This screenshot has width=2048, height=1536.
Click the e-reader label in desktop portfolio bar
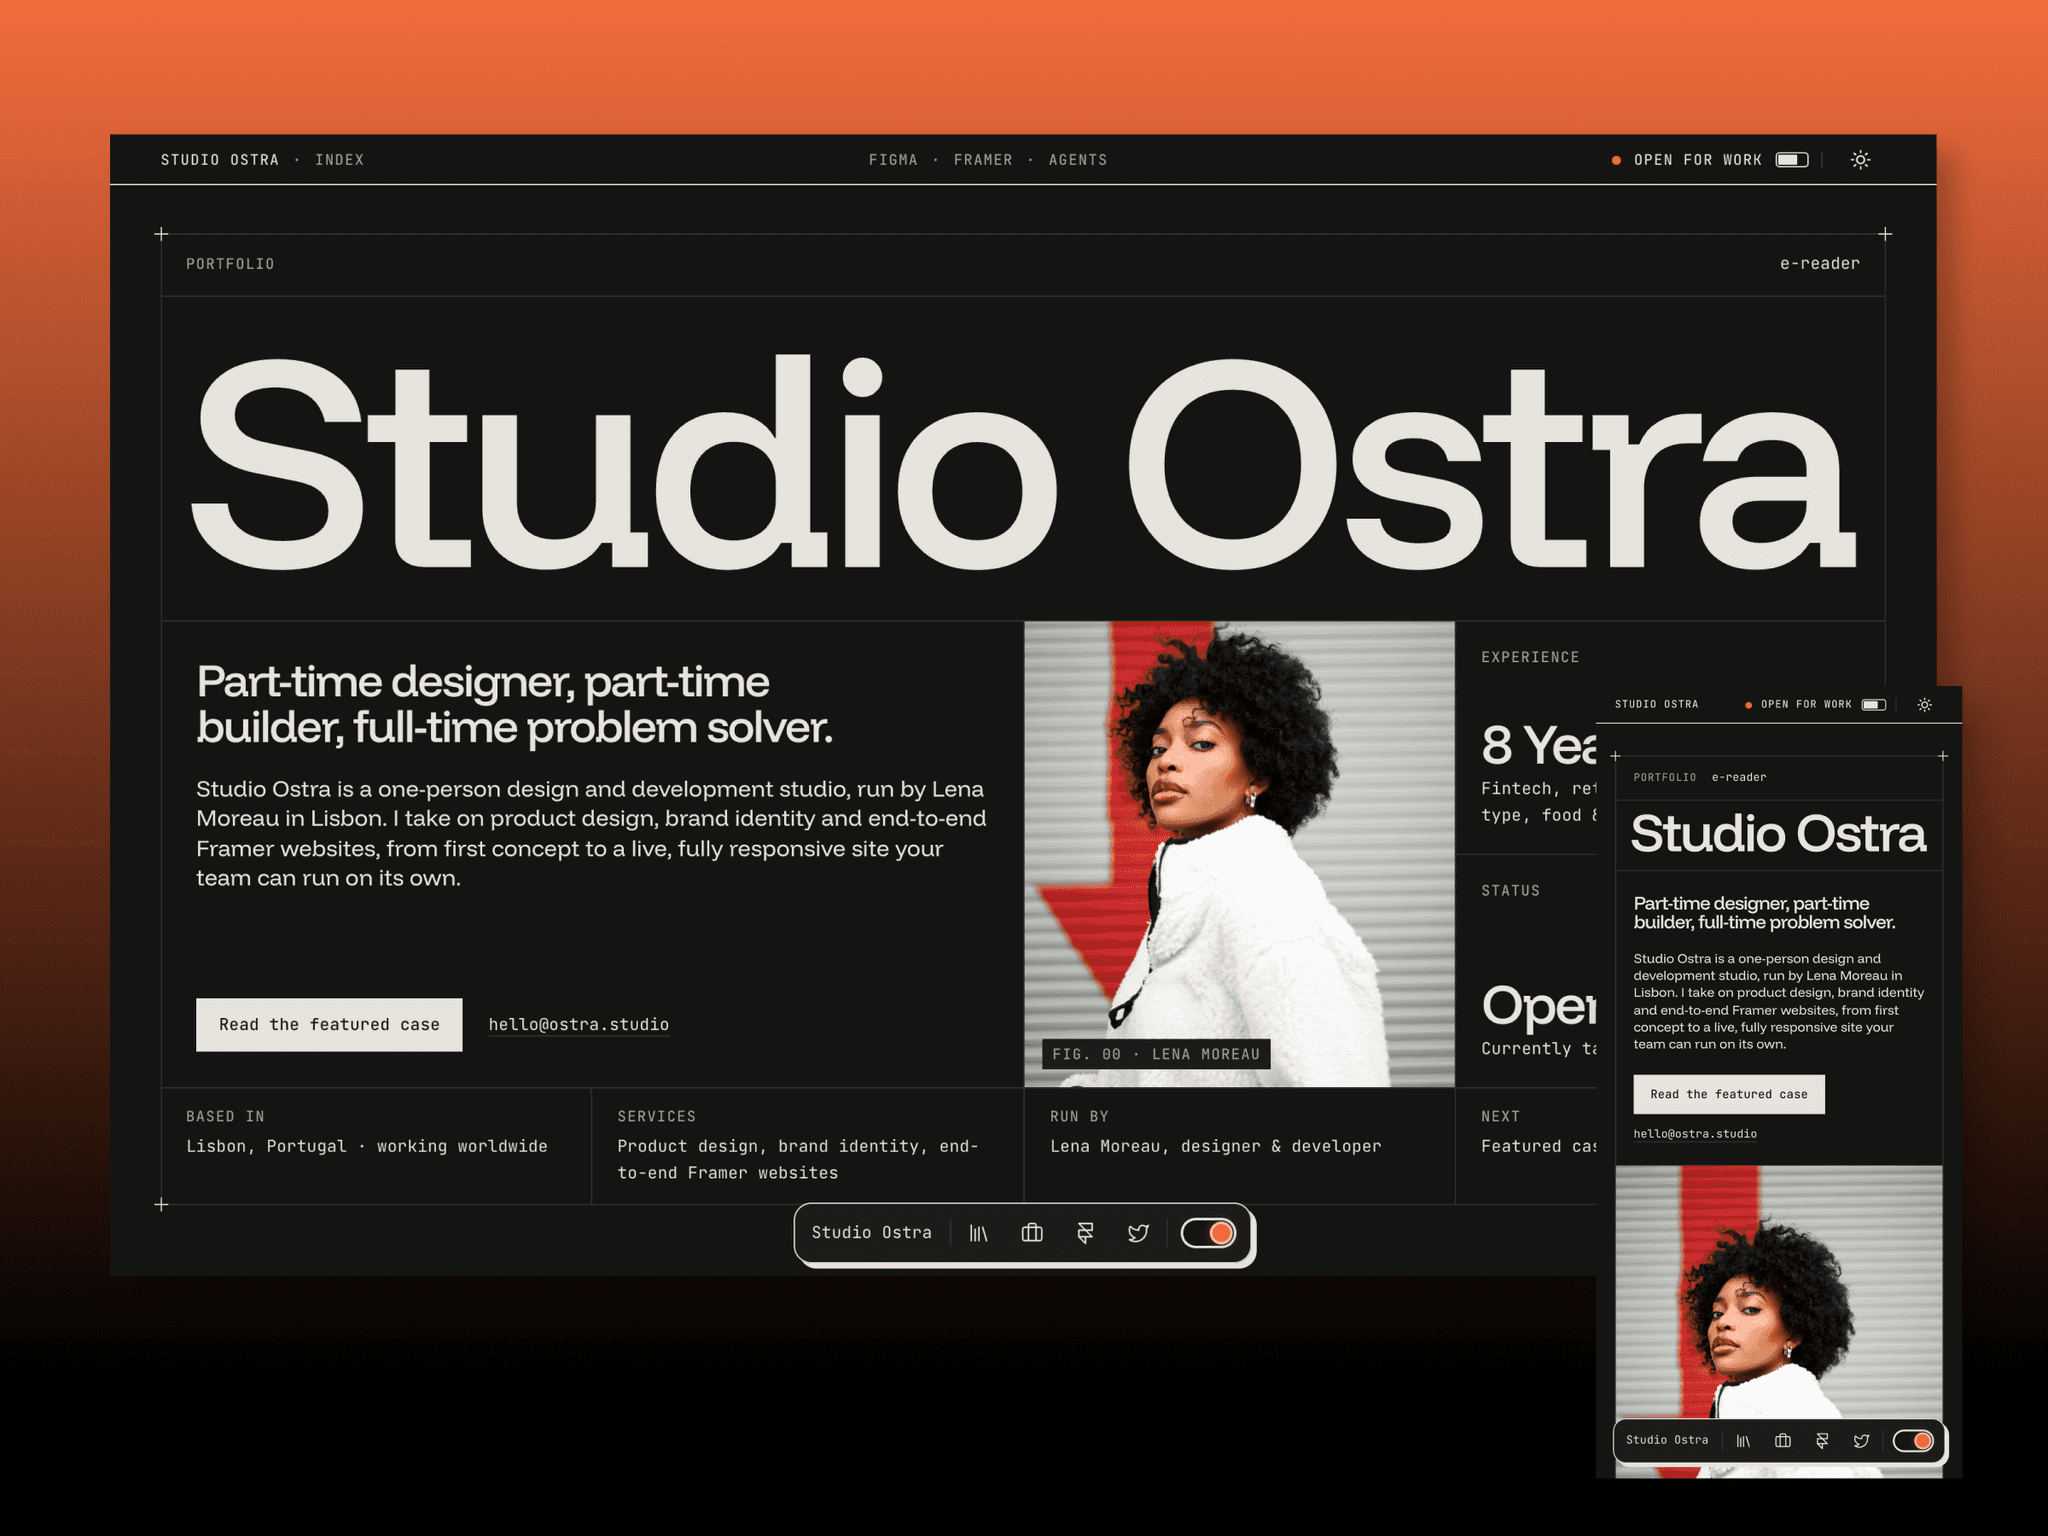[x=1819, y=264]
